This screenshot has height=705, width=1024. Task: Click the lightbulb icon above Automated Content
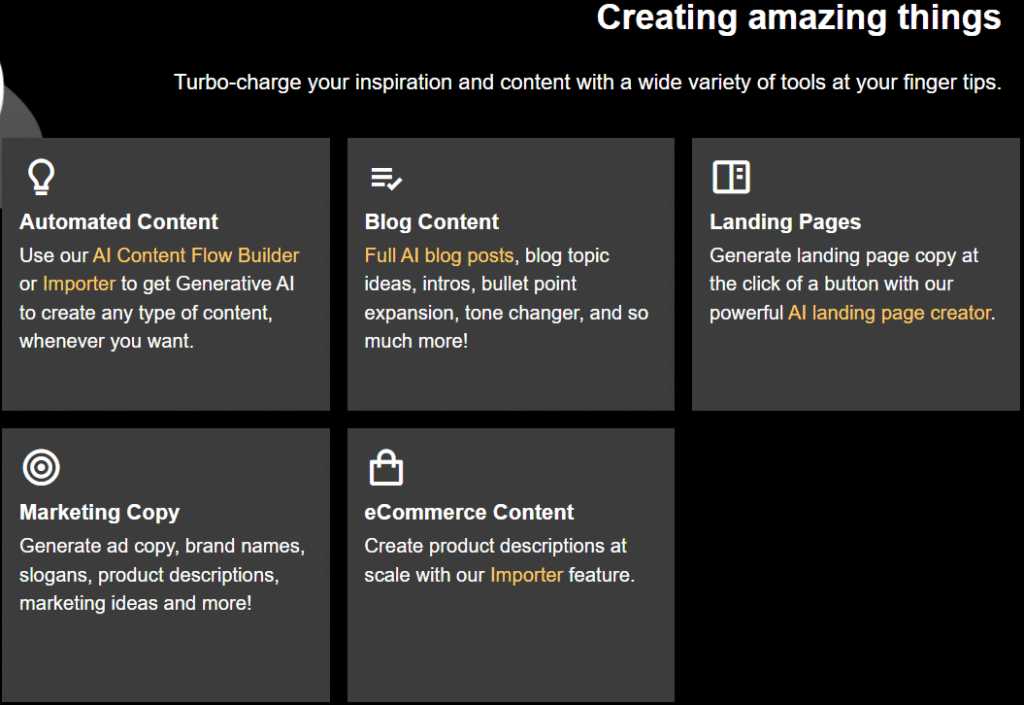point(40,177)
